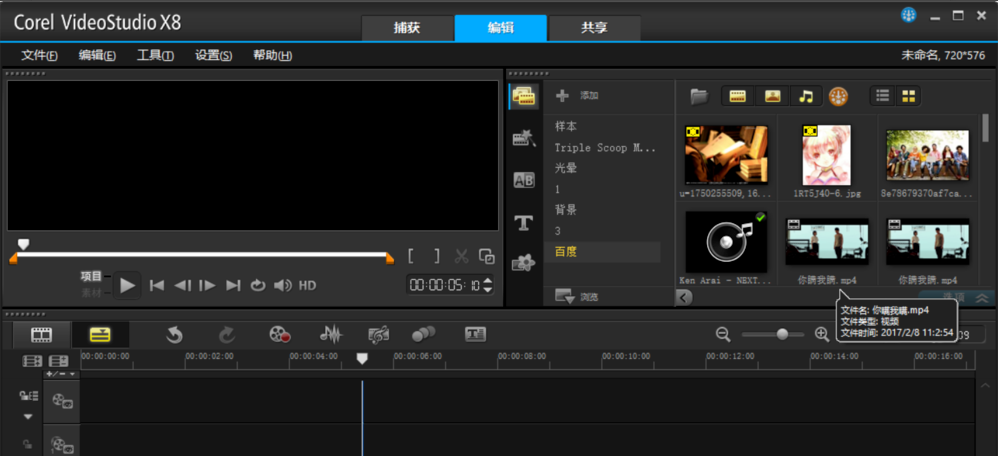Open the Auto Music icon in timeline toolbar

click(378, 334)
